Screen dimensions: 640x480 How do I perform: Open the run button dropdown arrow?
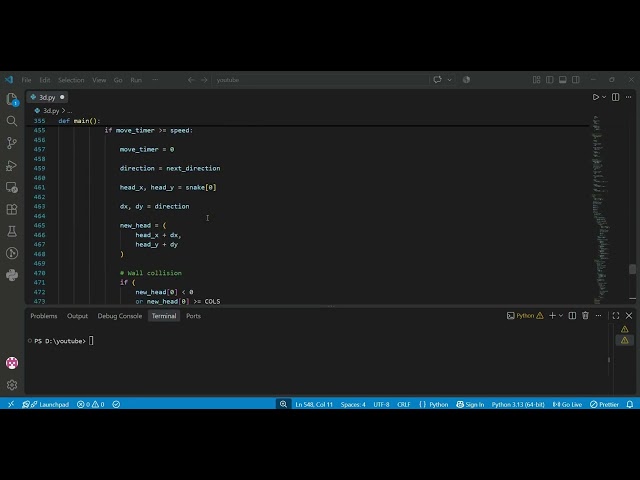click(x=604, y=97)
